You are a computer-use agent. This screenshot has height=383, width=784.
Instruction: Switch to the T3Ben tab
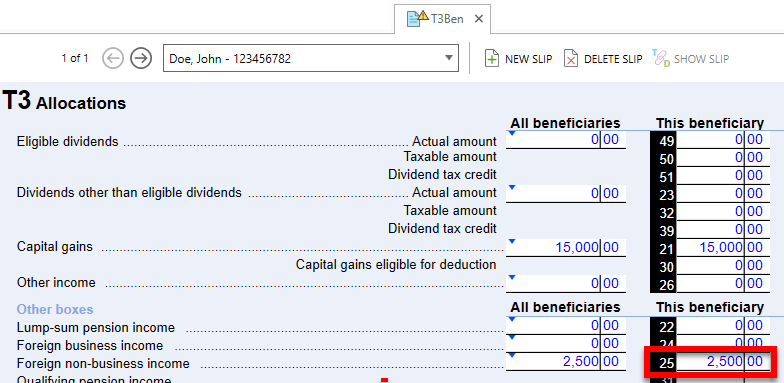click(442, 19)
